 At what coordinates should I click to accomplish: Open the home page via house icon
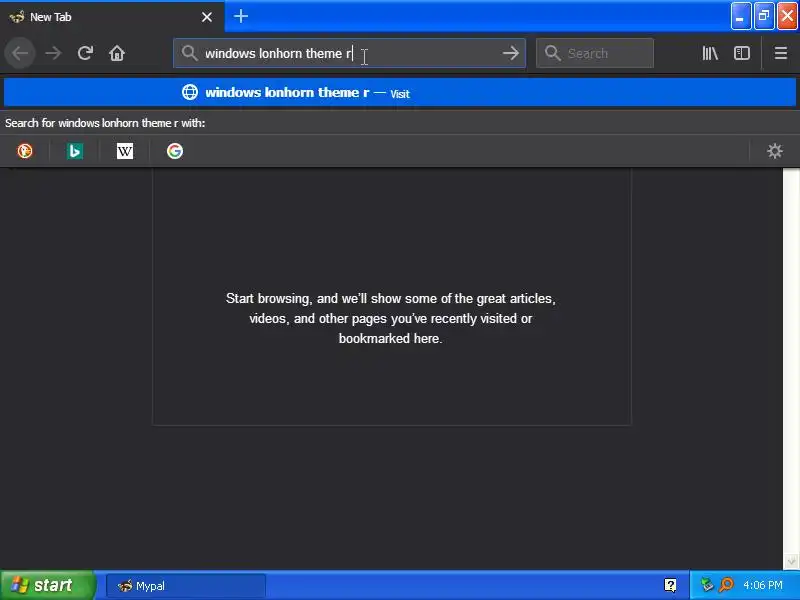(x=117, y=53)
